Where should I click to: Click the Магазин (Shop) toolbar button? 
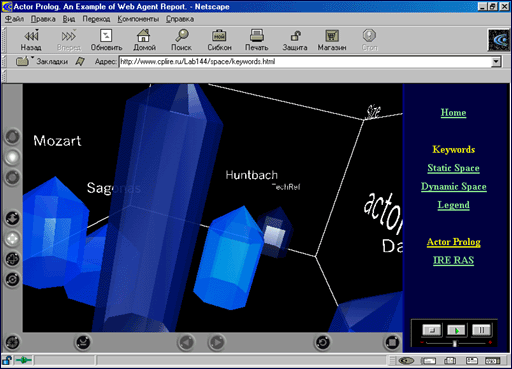click(x=332, y=40)
